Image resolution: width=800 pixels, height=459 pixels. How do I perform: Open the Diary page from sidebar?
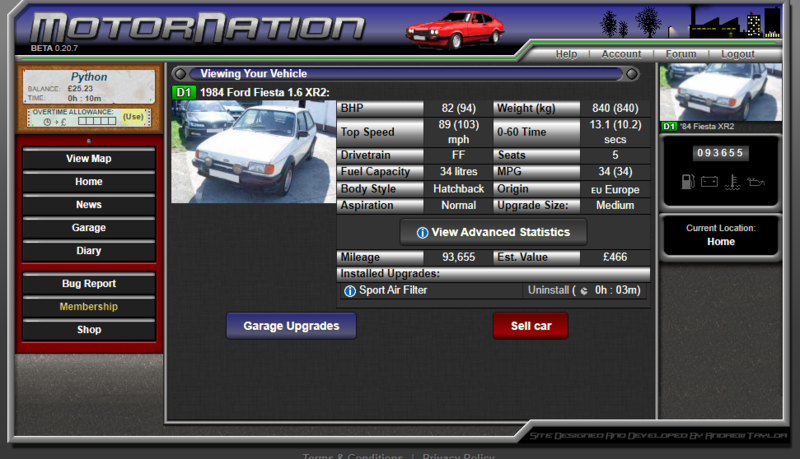[x=89, y=251]
